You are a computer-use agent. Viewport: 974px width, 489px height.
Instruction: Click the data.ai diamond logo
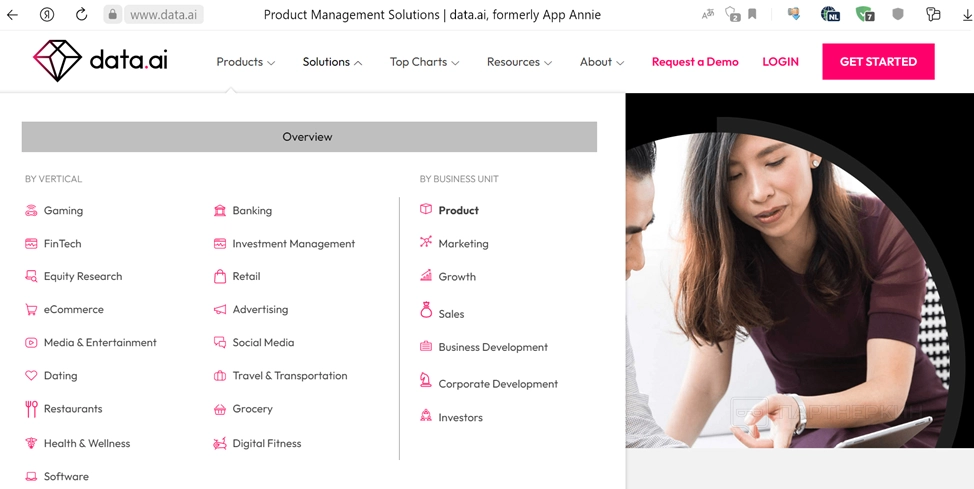(57, 61)
